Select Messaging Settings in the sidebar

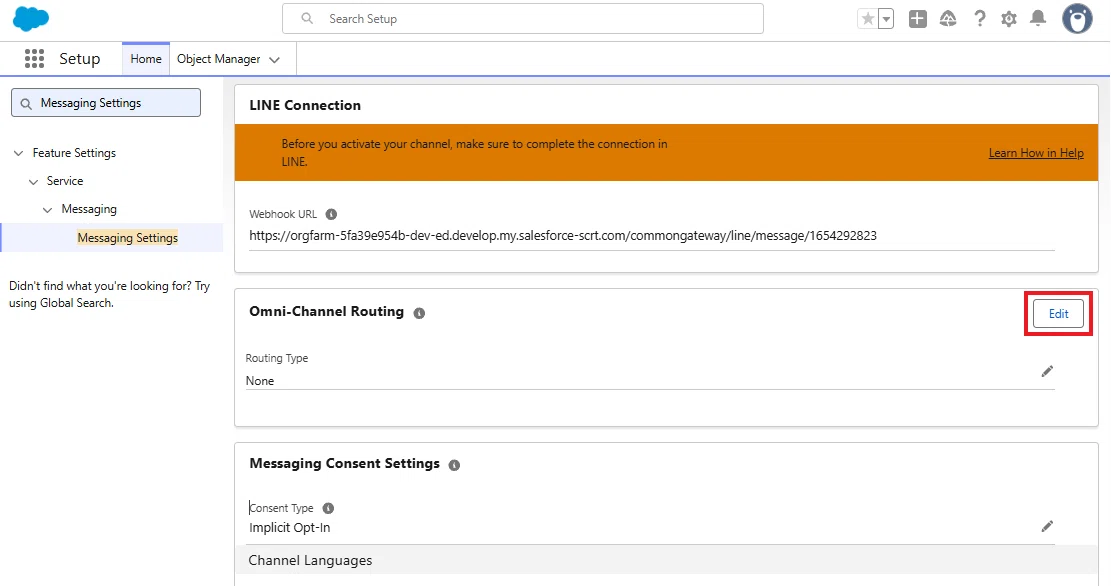point(128,237)
